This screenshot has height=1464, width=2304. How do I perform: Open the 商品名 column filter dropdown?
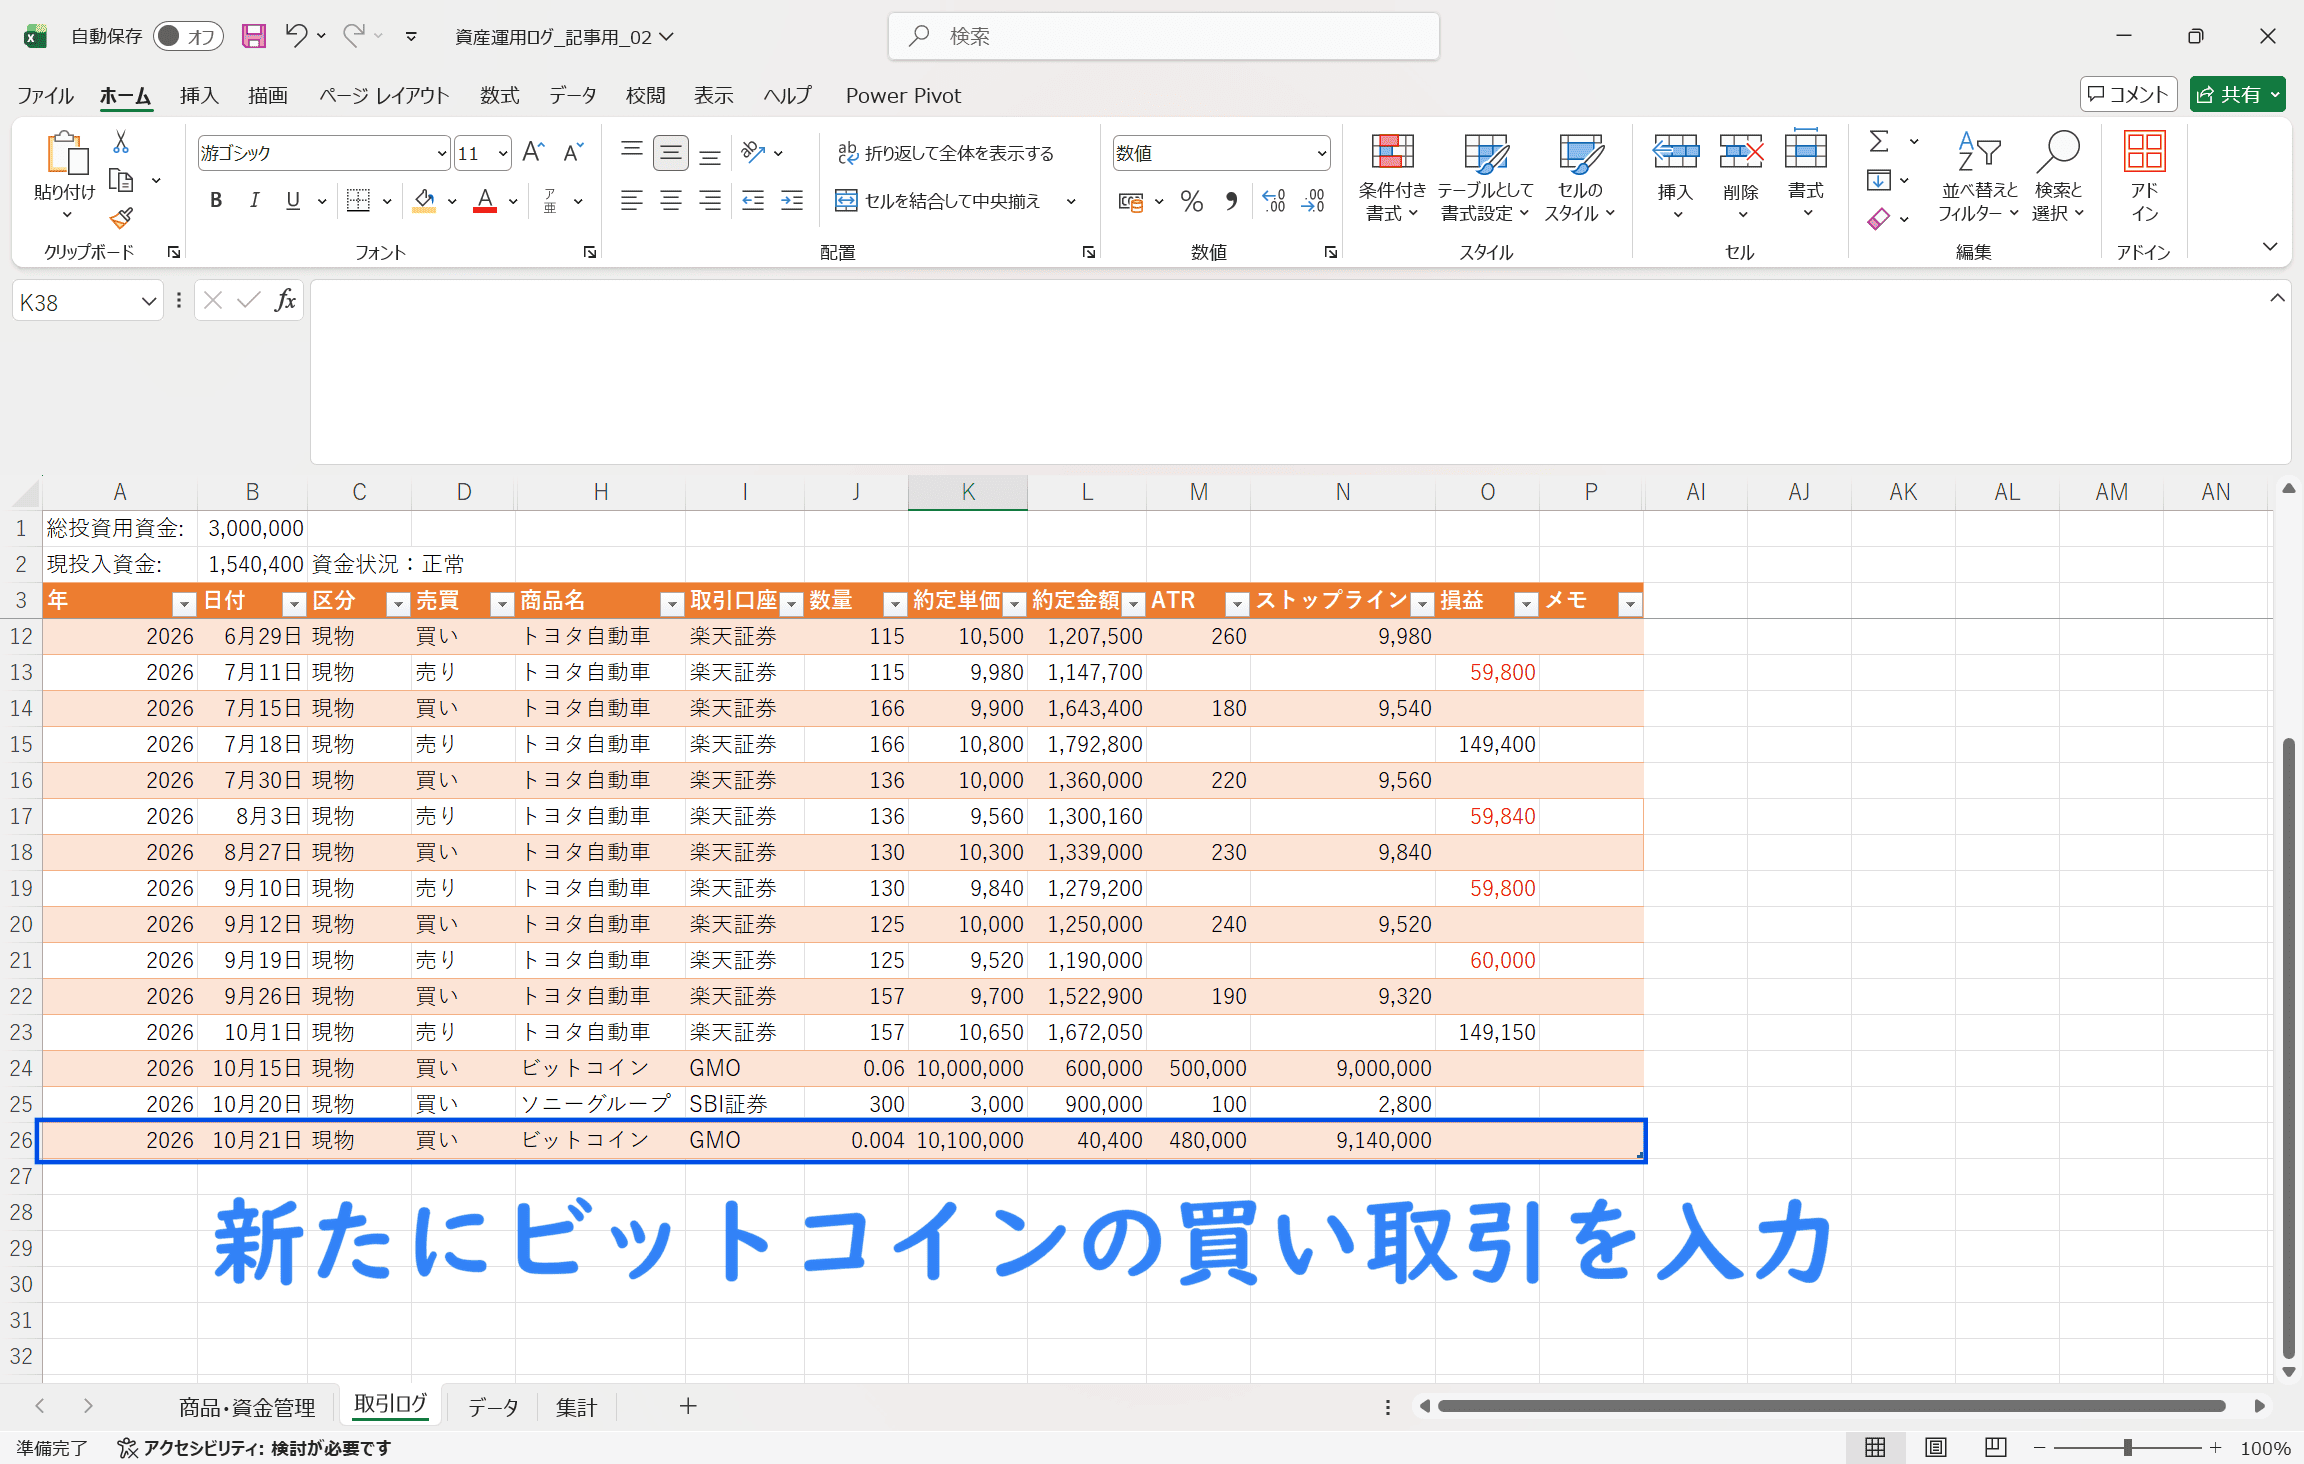point(672,603)
